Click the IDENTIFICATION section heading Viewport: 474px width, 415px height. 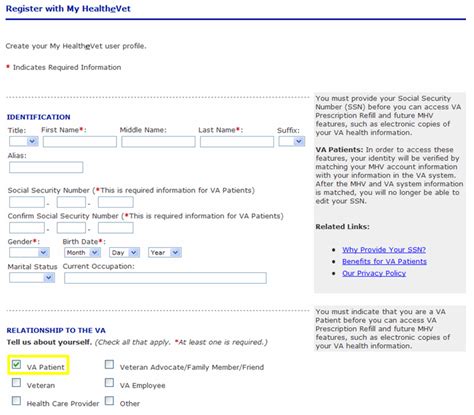click(39, 117)
